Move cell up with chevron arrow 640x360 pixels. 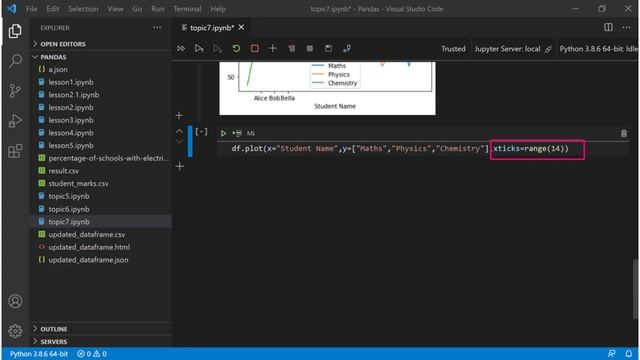(179, 131)
